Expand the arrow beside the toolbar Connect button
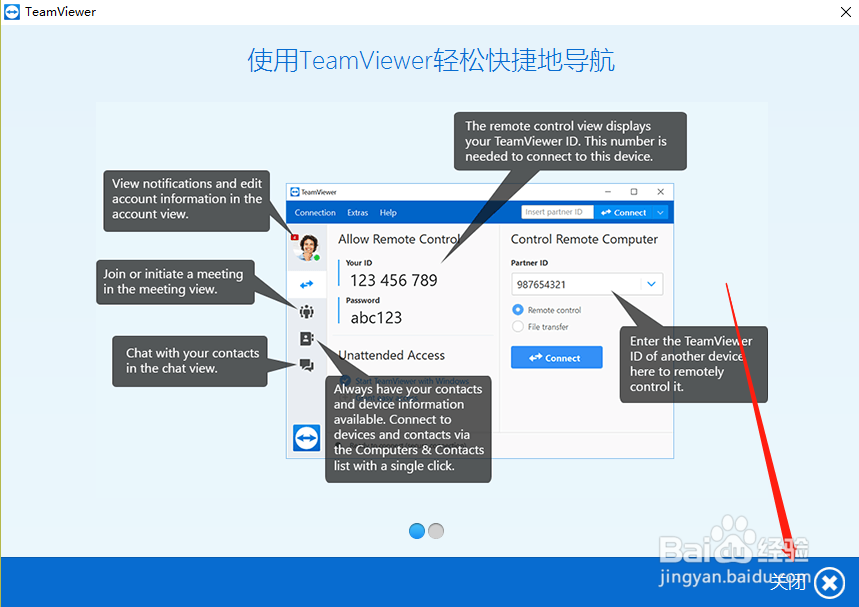 [661, 213]
